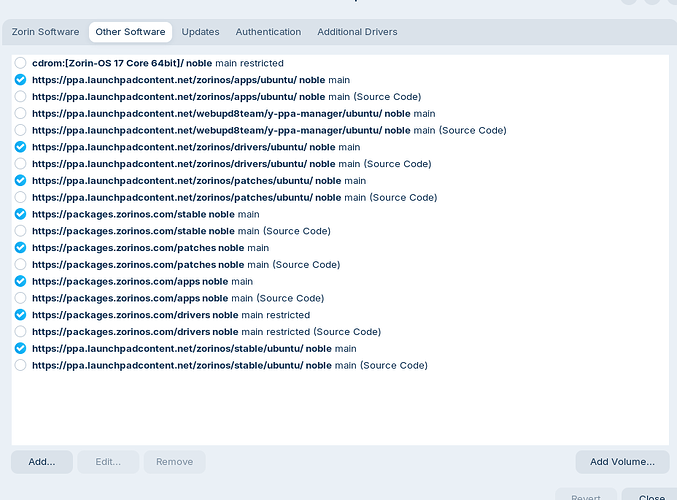Uncheck ppa zorinos/apps/ubuntu noble main source
Image resolution: width=677 pixels, height=500 pixels.
(20, 80)
